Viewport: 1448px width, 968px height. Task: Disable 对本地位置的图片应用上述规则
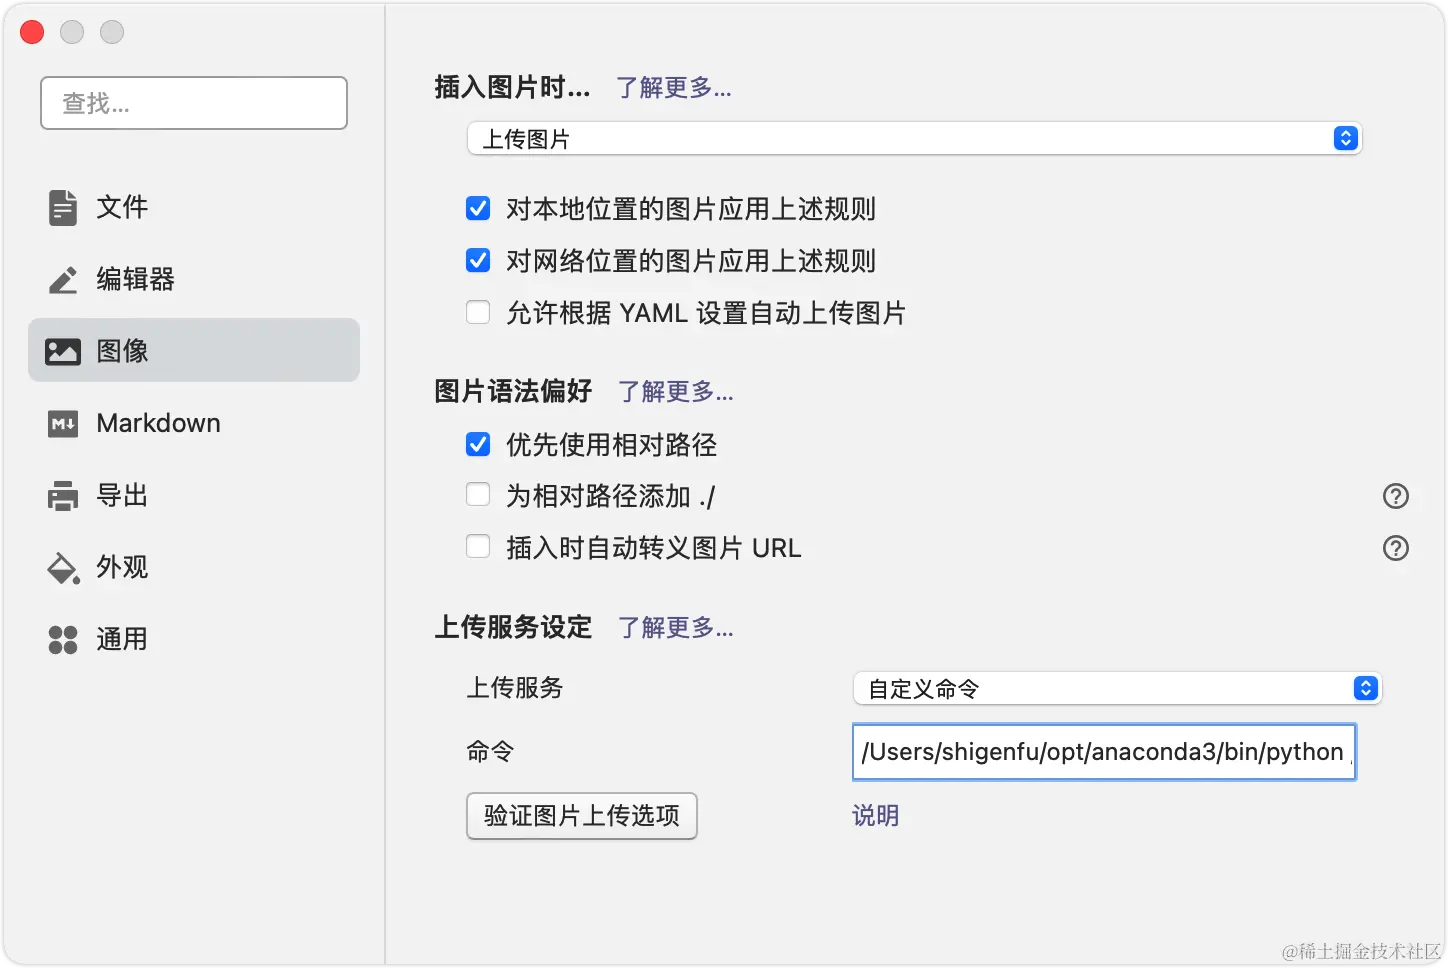(478, 208)
